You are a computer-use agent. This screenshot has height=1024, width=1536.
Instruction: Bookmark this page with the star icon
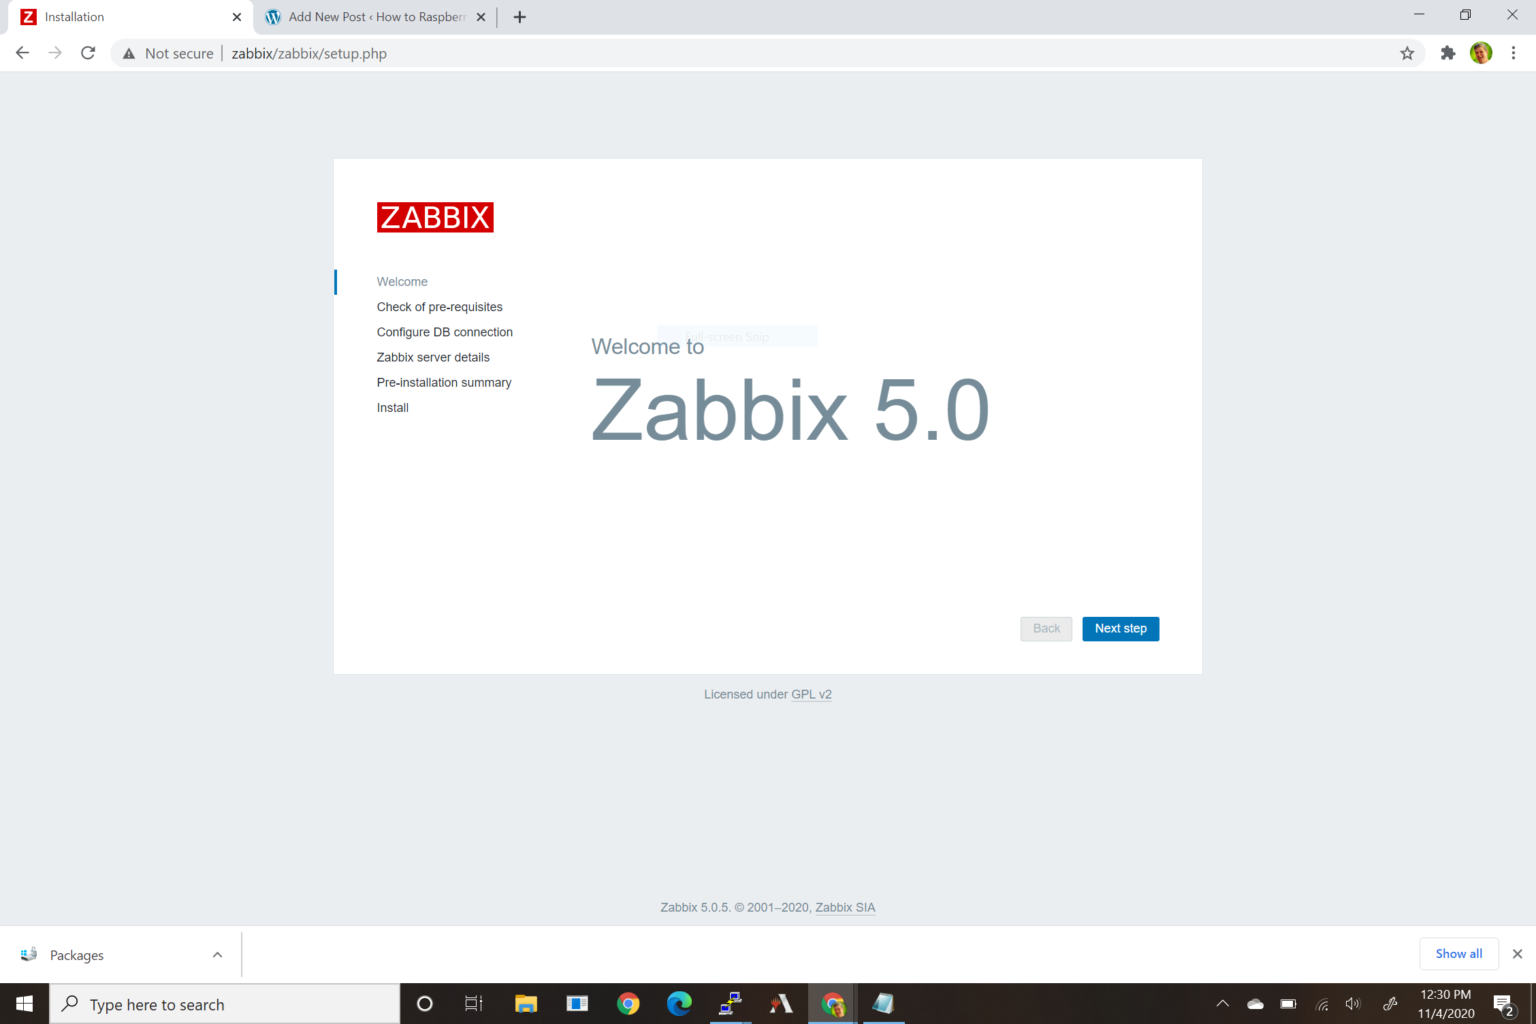tap(1407, 53)
